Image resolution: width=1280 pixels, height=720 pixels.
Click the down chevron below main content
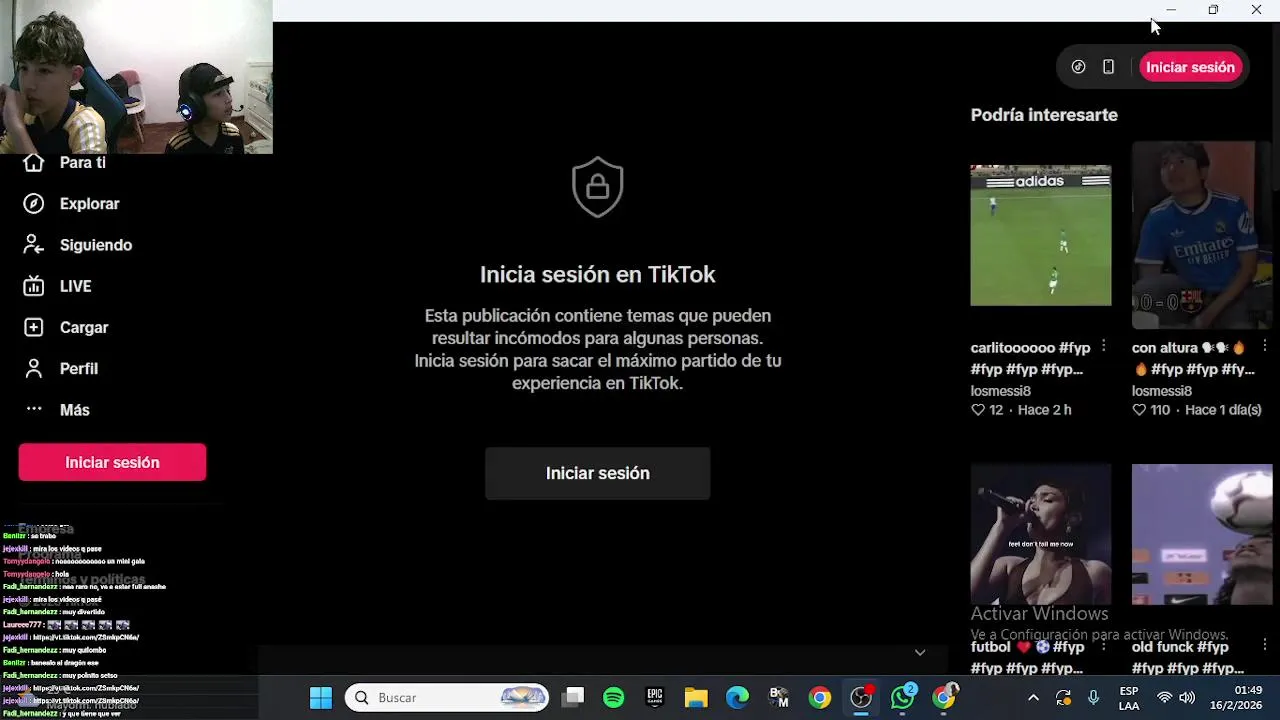[920, 653]
